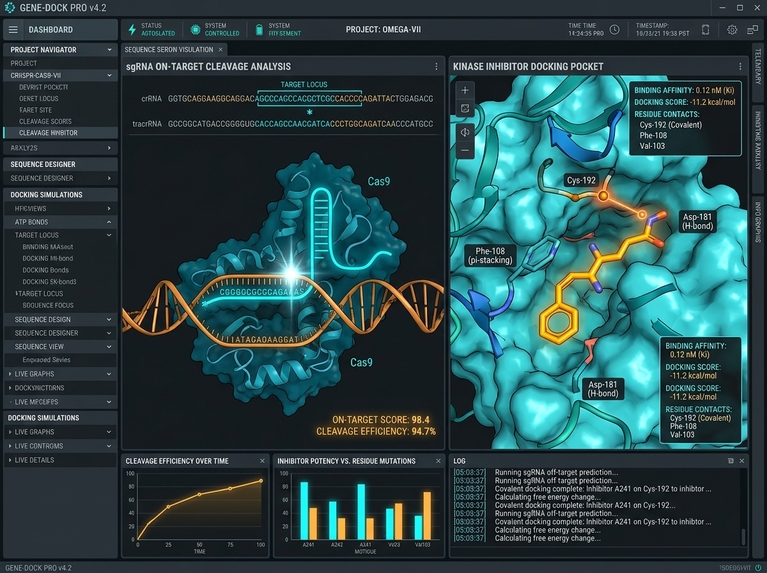Click the battery icon in the top bar
Screen dimensions: 767x573
coord(259,30)
